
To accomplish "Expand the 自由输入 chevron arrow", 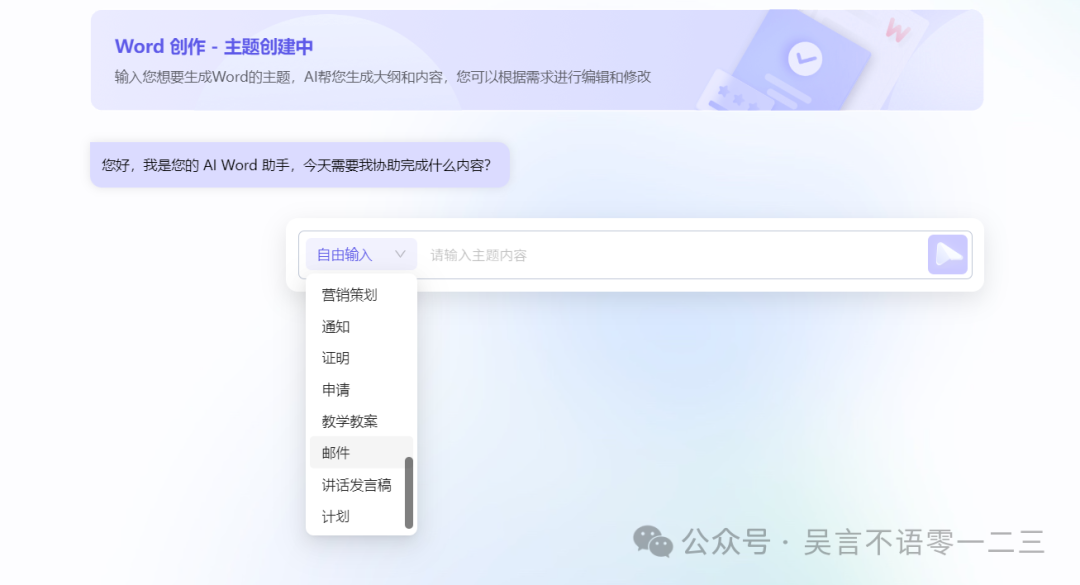I will pyautogui.click(x=401, y=254).
